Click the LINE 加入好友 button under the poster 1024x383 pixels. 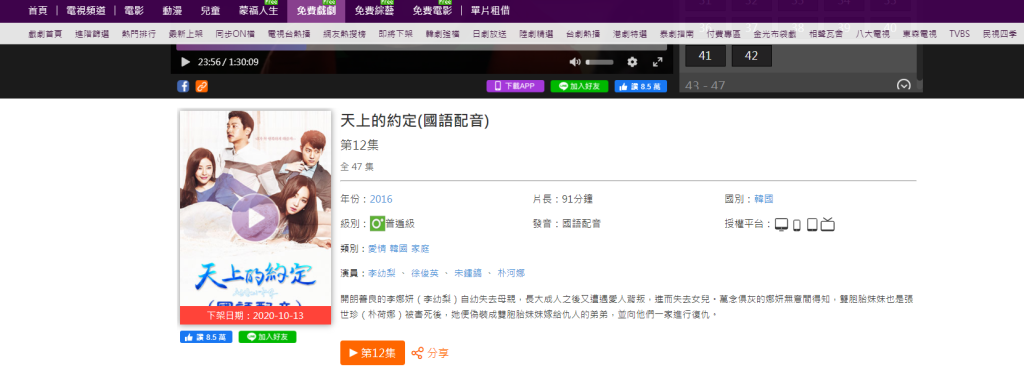click(267, 337)
